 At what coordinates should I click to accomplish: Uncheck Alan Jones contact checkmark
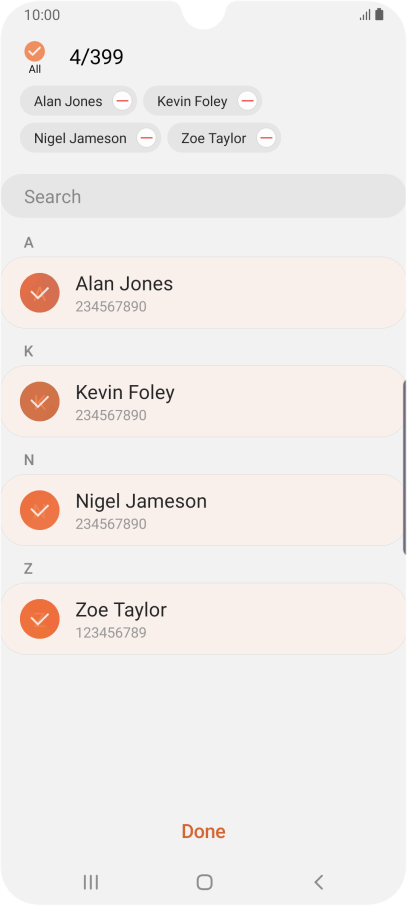39,293
